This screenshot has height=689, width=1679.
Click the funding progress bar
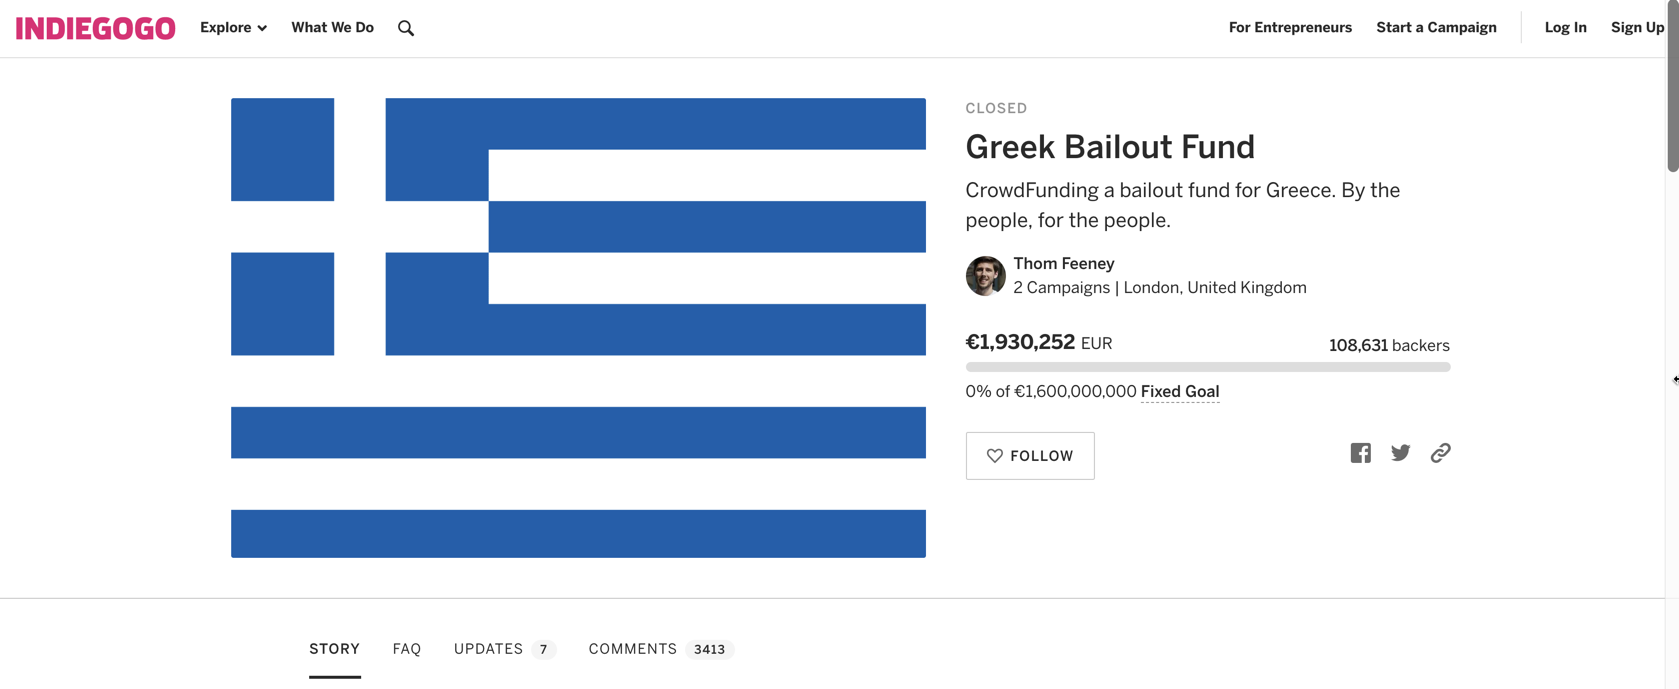1208,367
